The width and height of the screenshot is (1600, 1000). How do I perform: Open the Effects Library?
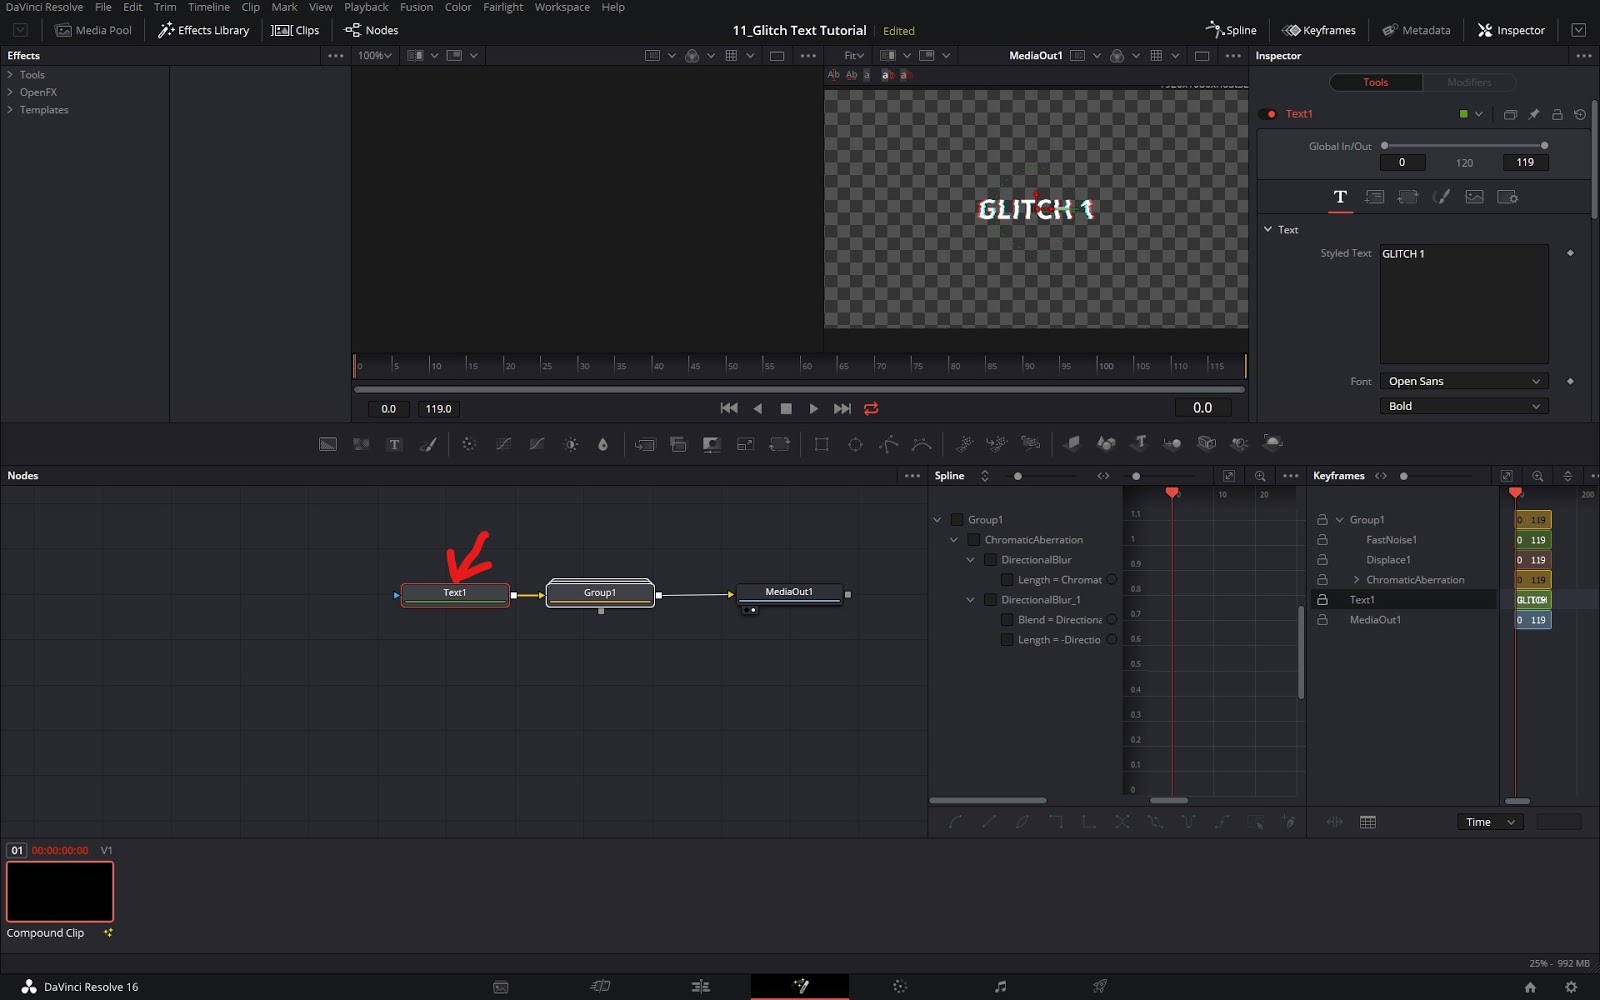[203, 30]
